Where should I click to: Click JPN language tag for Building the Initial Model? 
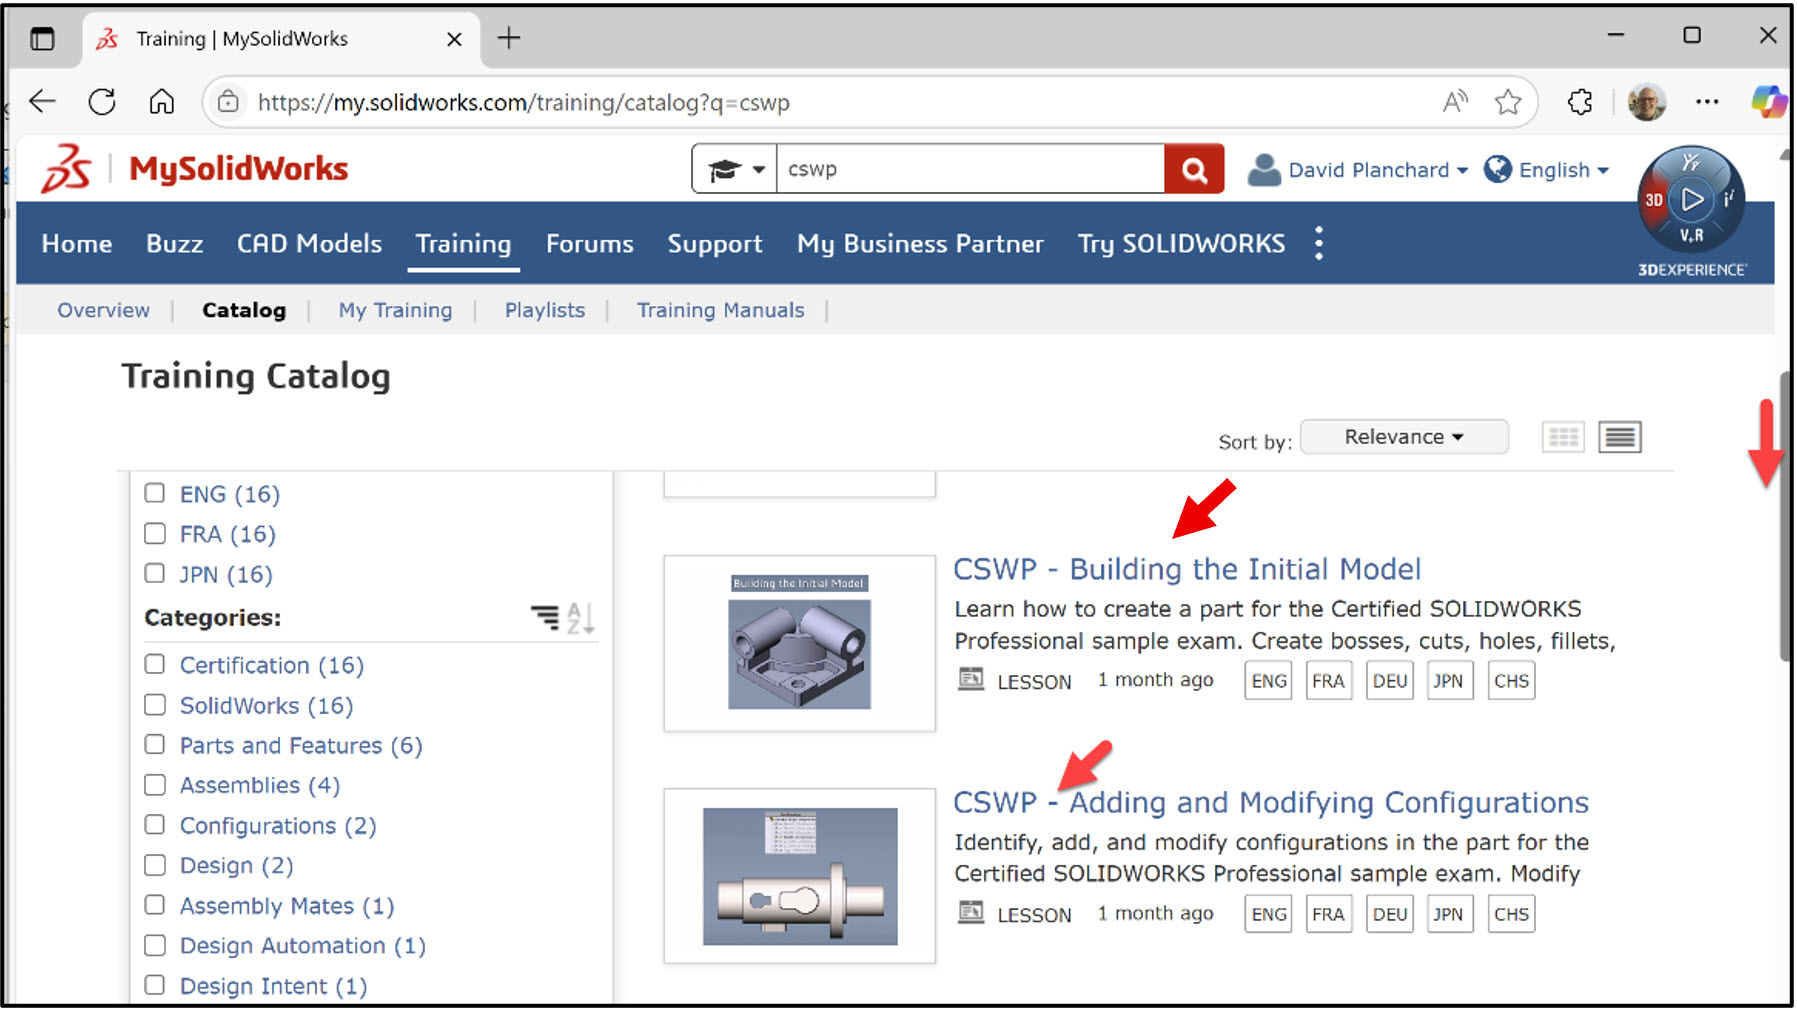click(1449, 680)
